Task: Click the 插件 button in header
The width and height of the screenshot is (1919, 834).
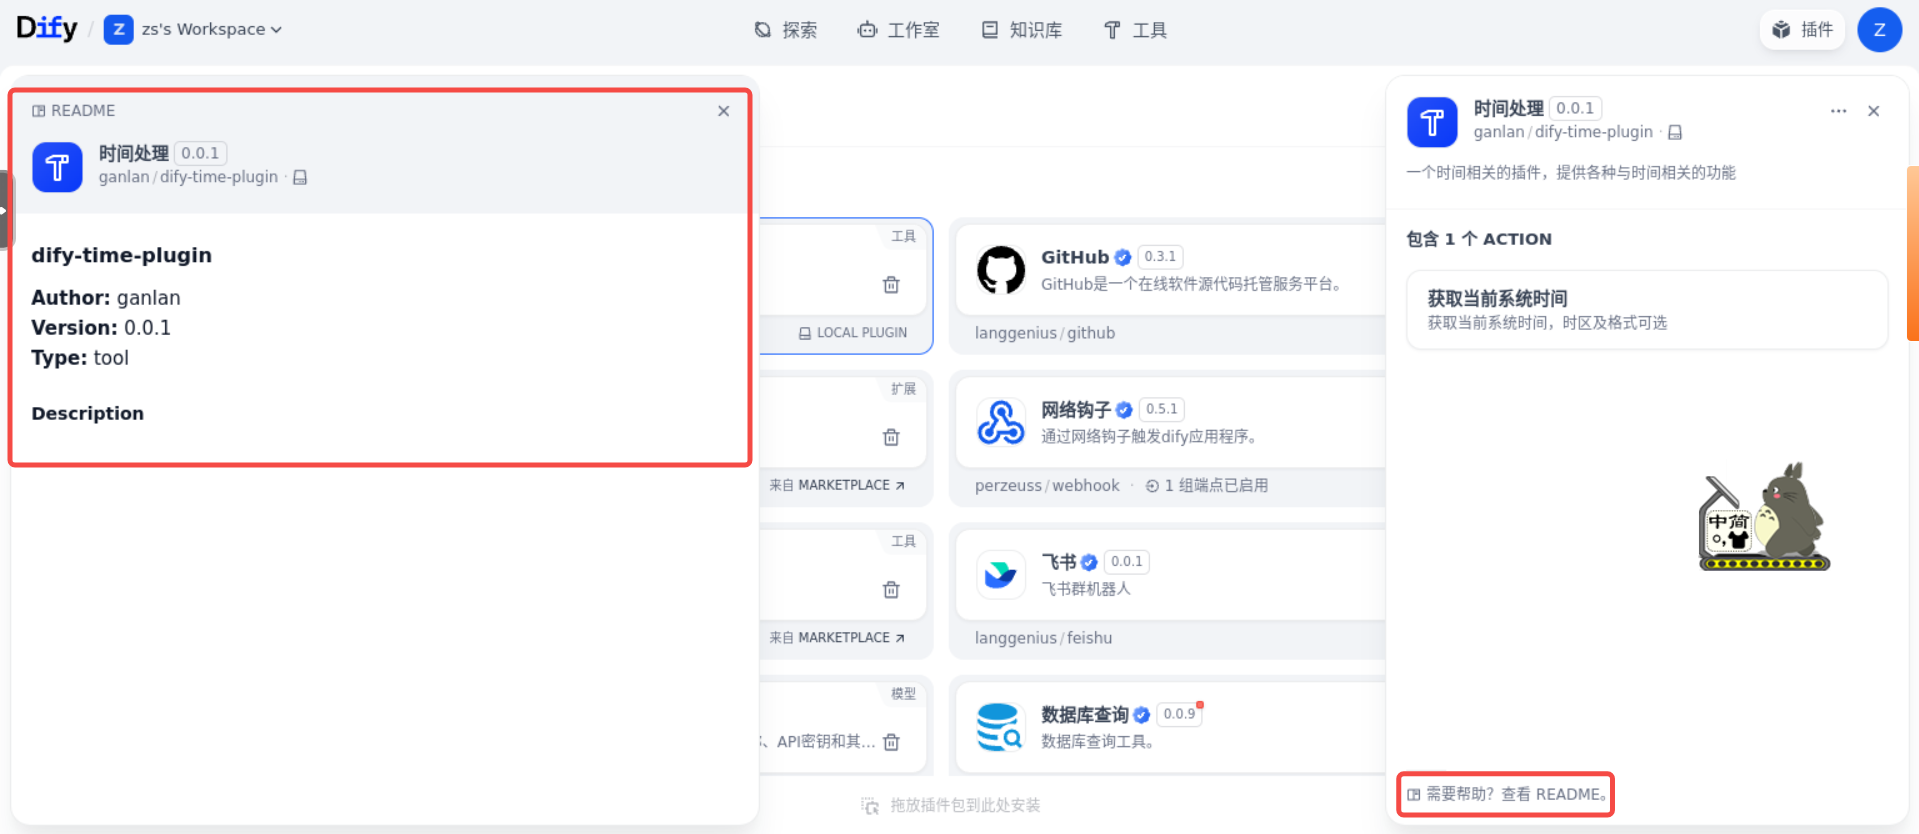Action: tap(1802, 30)
